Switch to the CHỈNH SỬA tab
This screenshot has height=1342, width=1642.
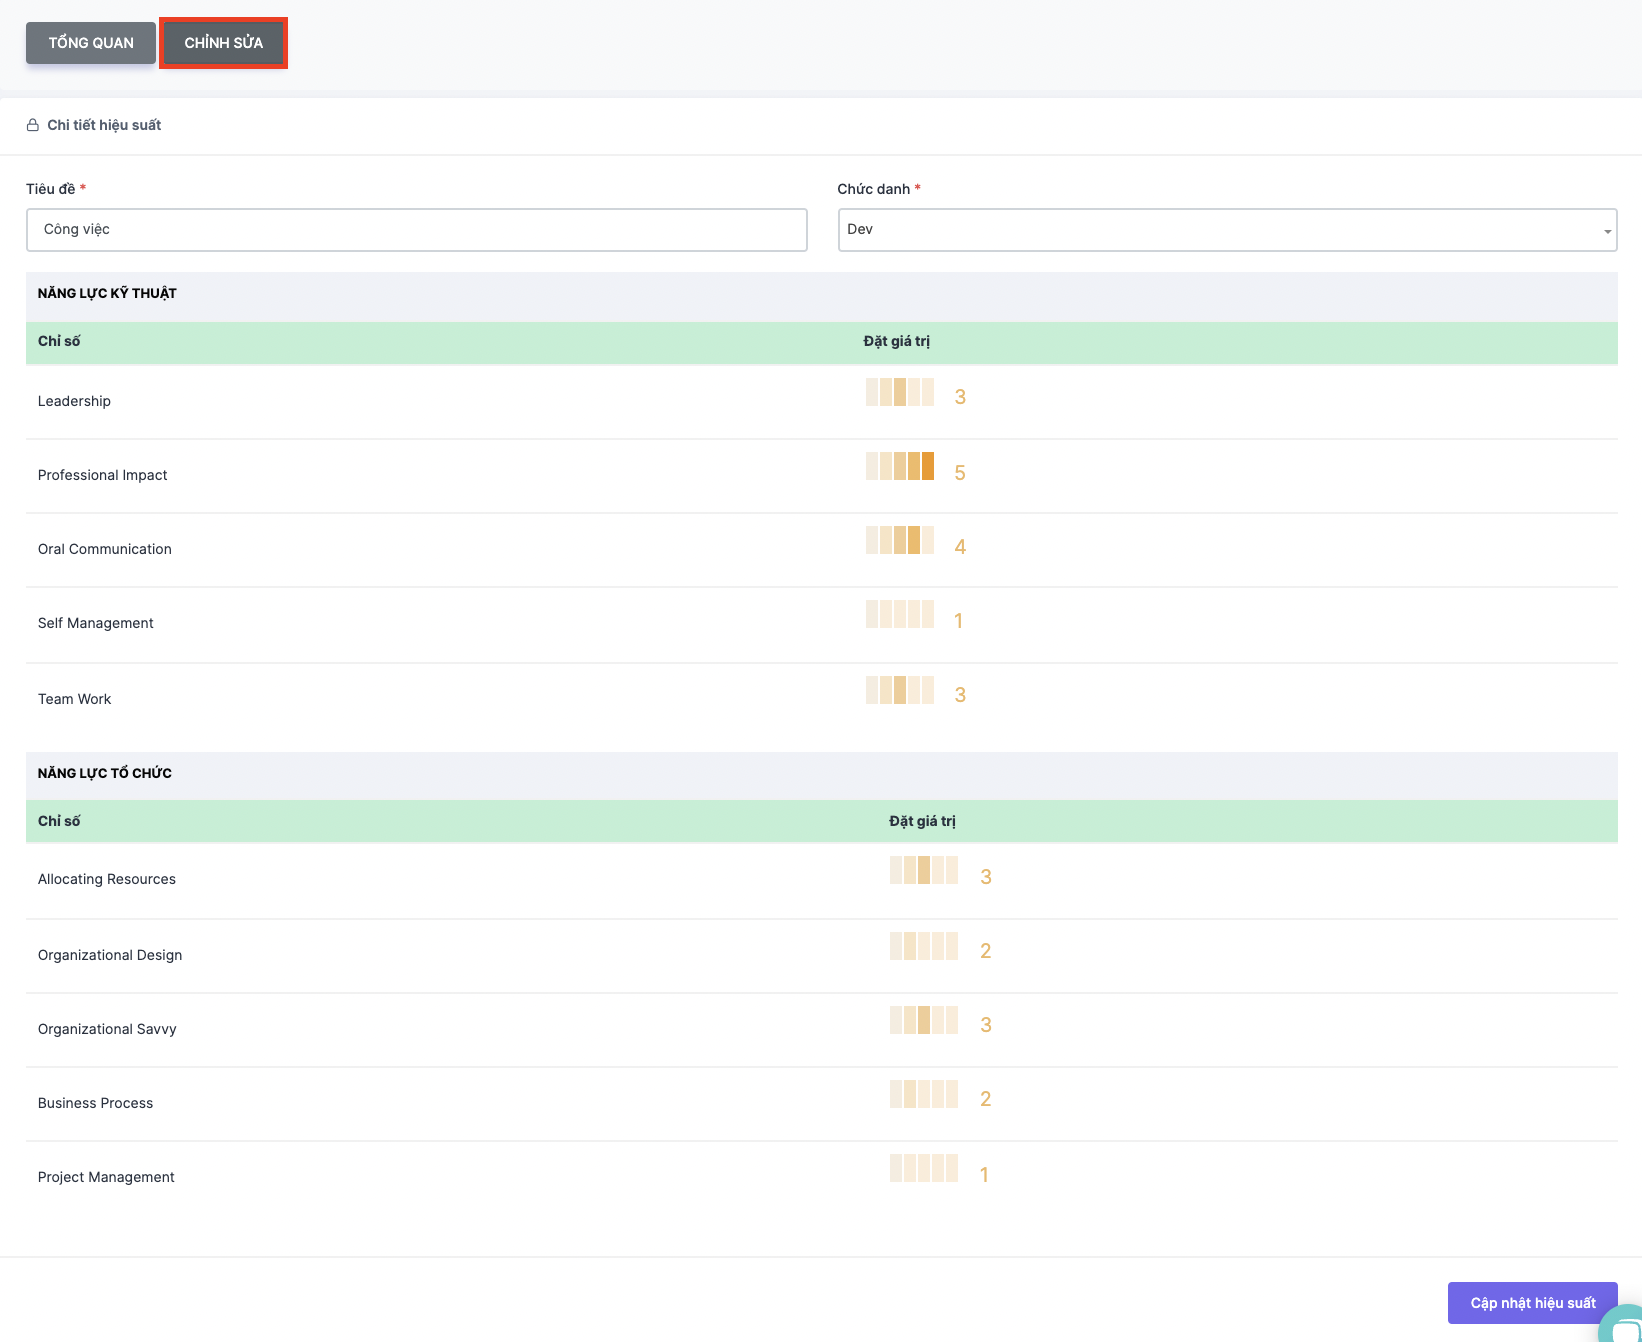pyautogui.click(x=224, y=43)
